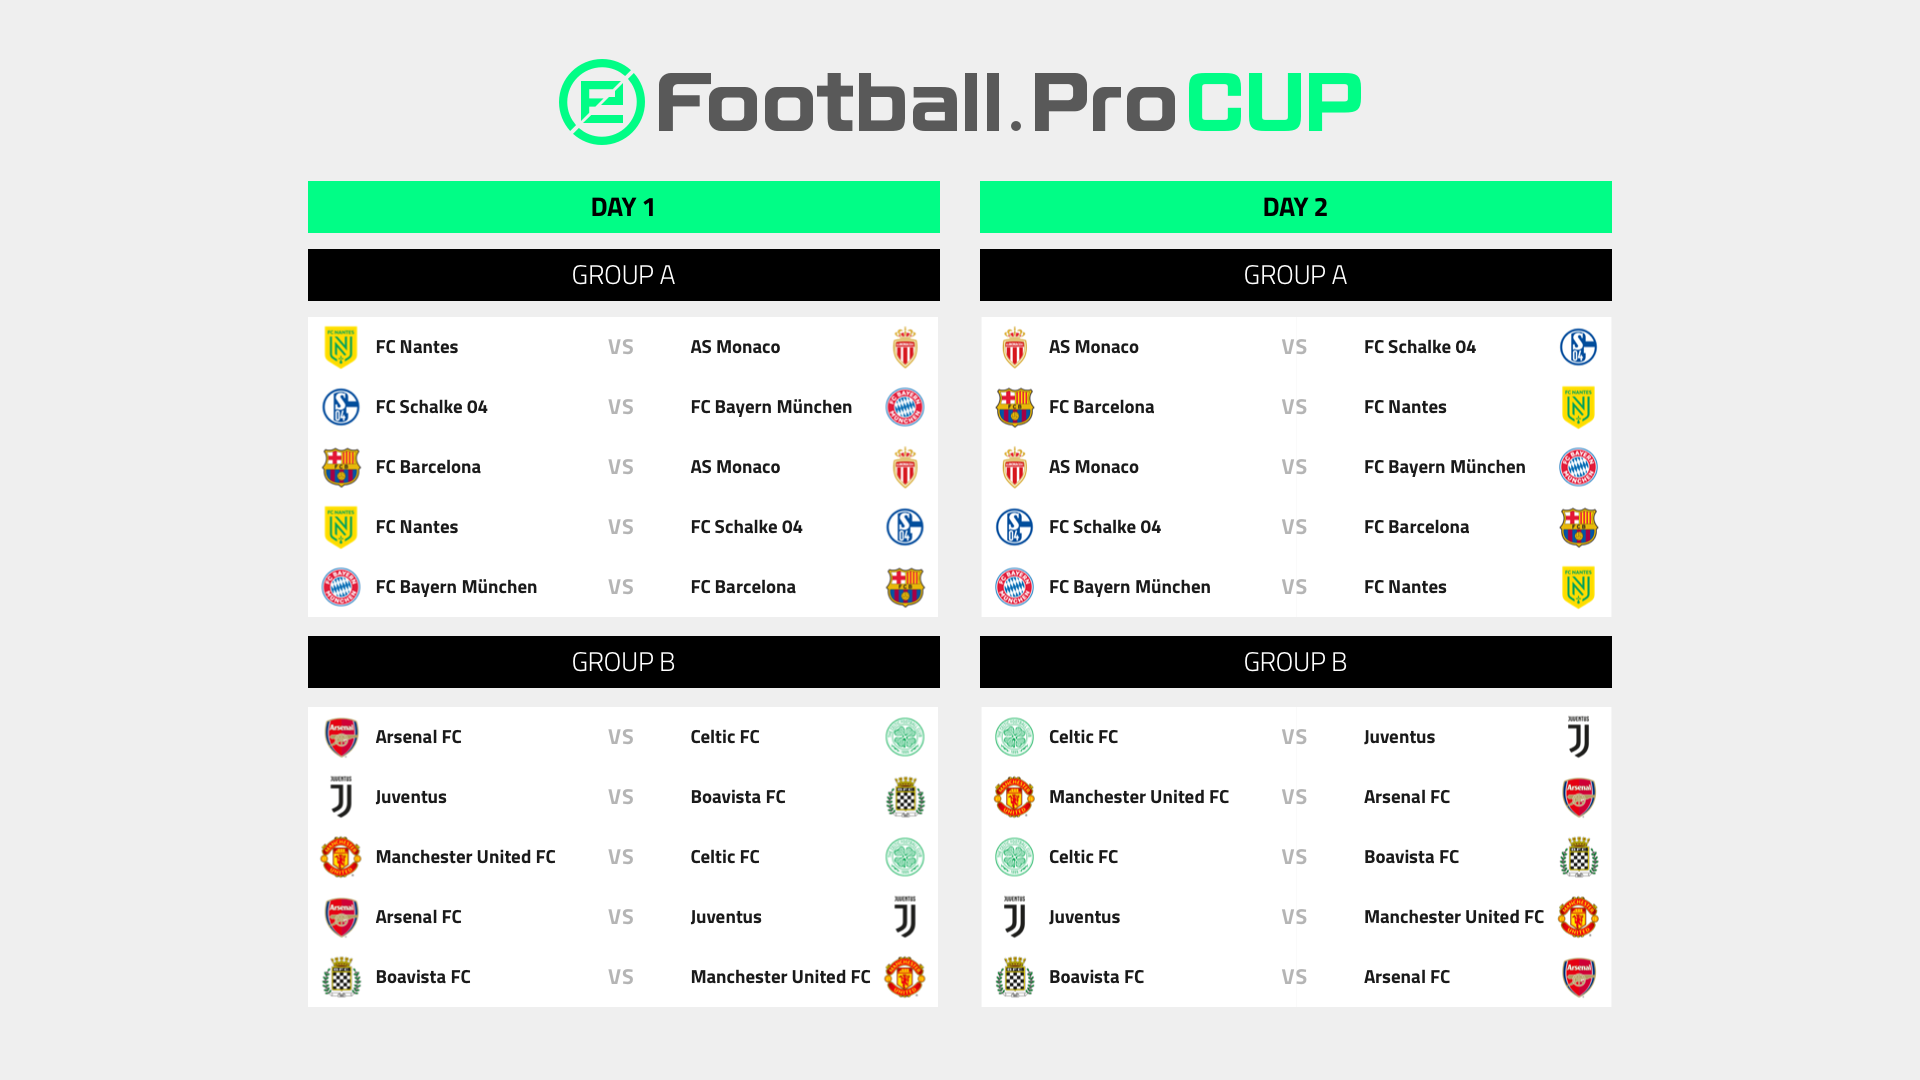Click Manchester United crest in Day 1 Boavista–United match
Screen dimensions: 1920x1080
[x=905, y=977]
